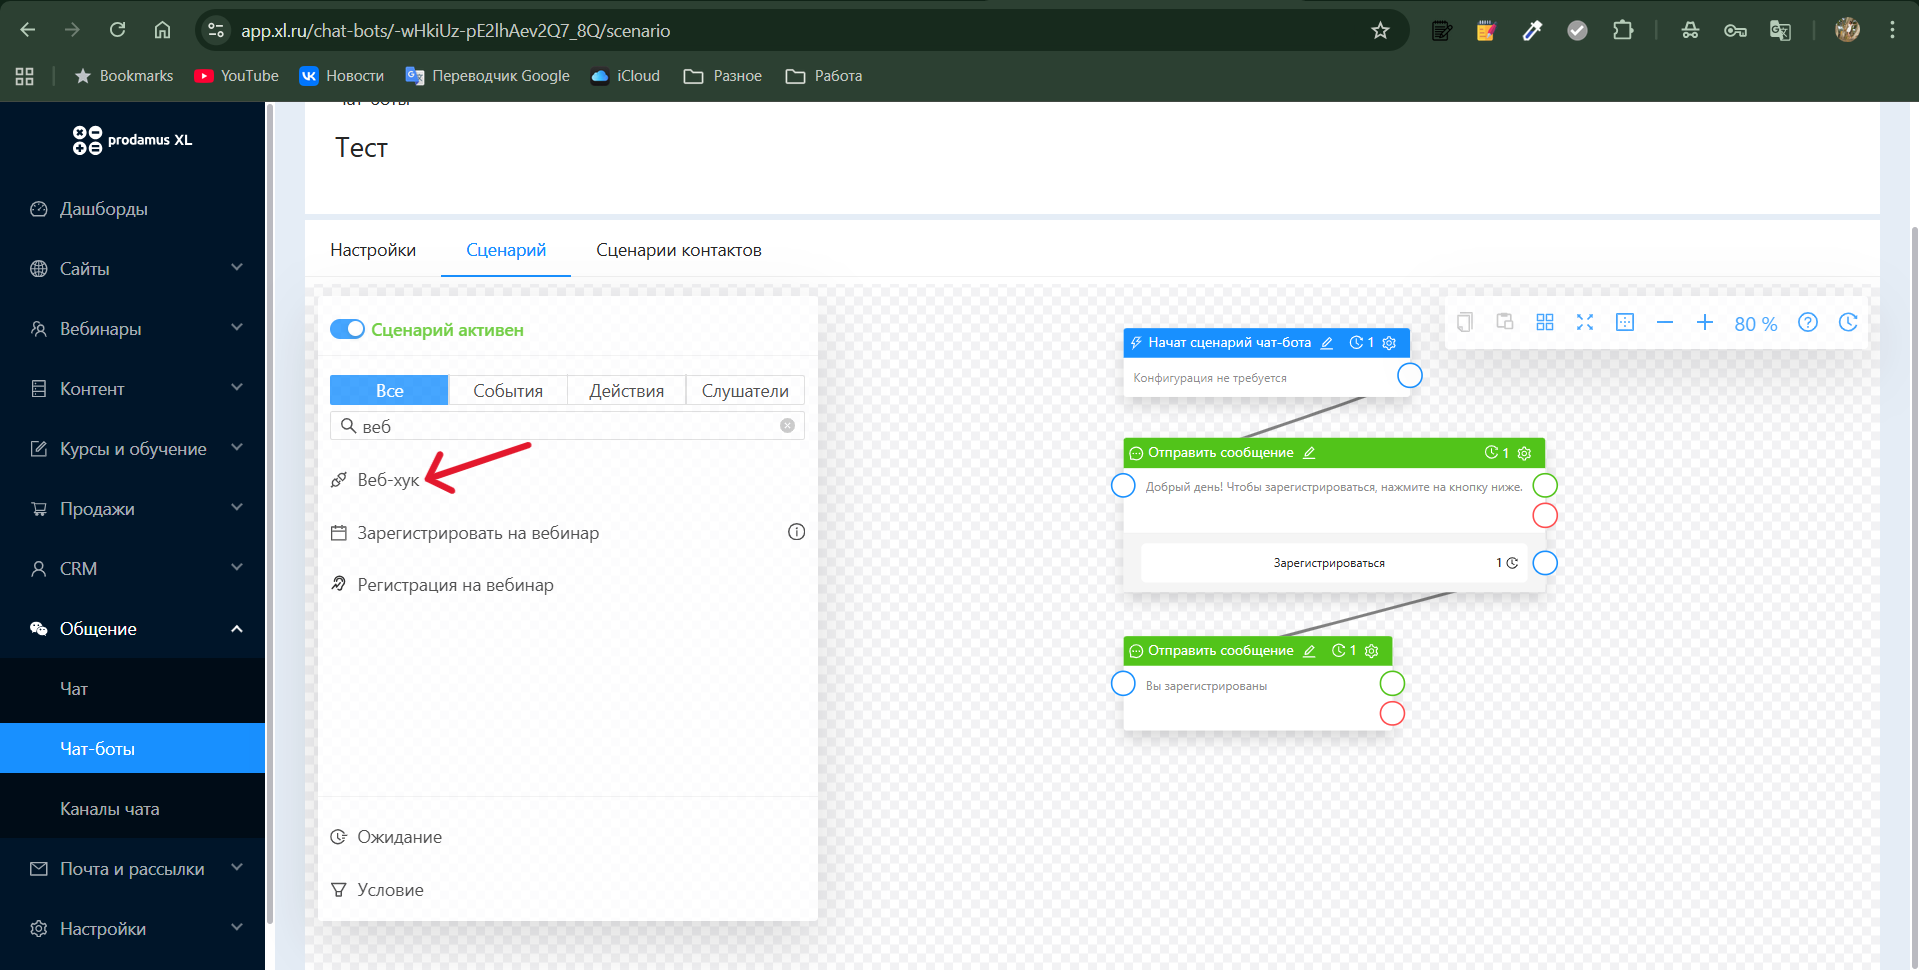Click the fit-to-screen icon in canvas toolbar
This screenshot has width=1919, height=970.
coord(1584,322)
